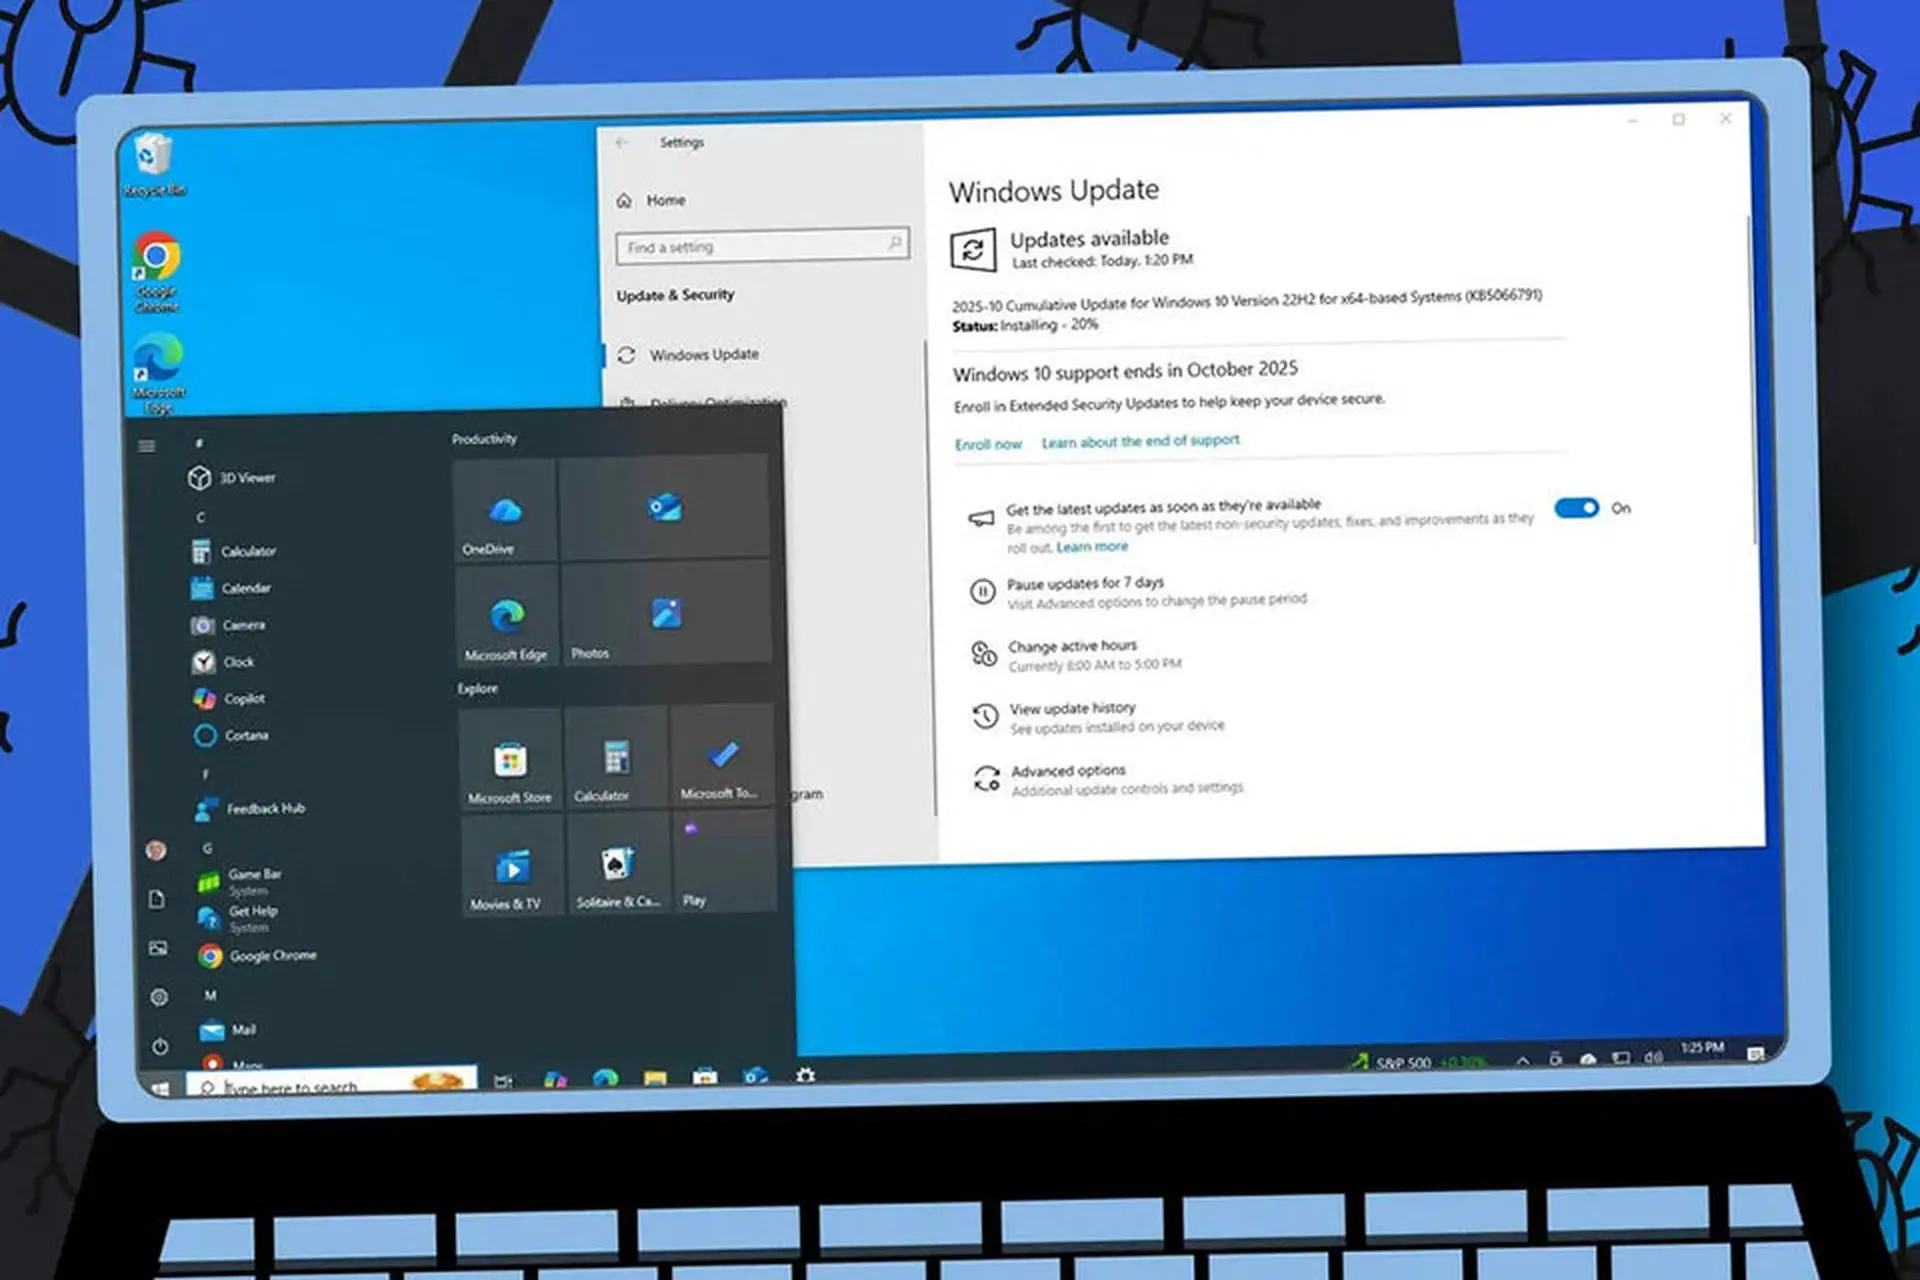Click the Start menu user account icon

click(155, 850)
